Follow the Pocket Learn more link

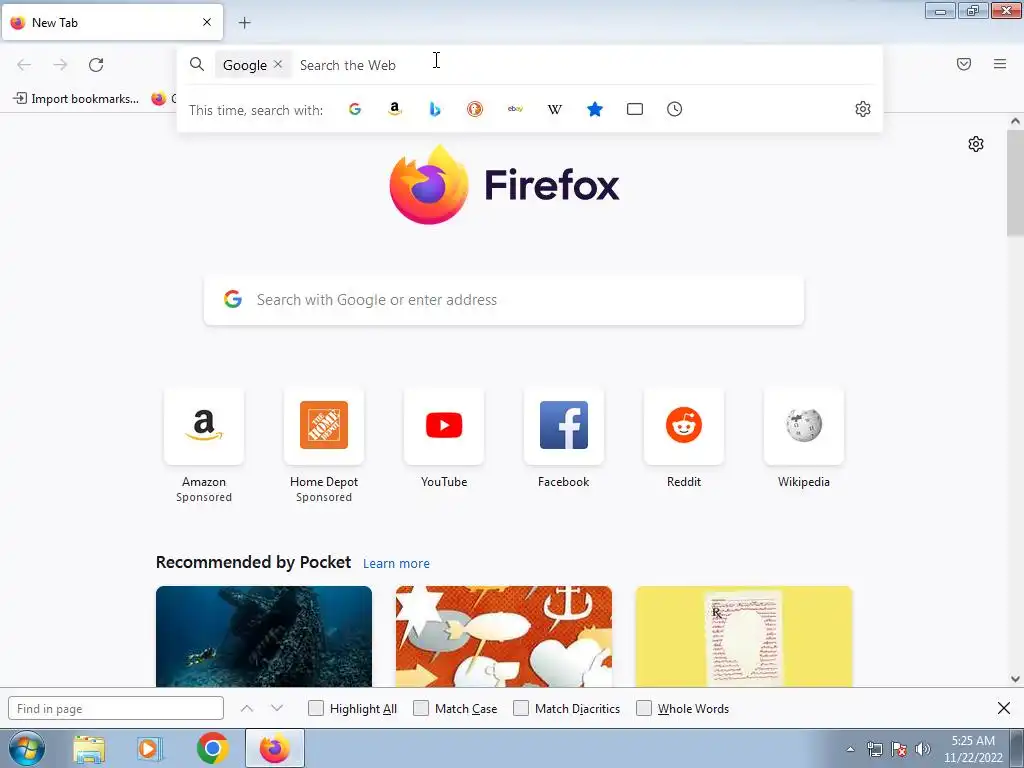coord(396,564)
